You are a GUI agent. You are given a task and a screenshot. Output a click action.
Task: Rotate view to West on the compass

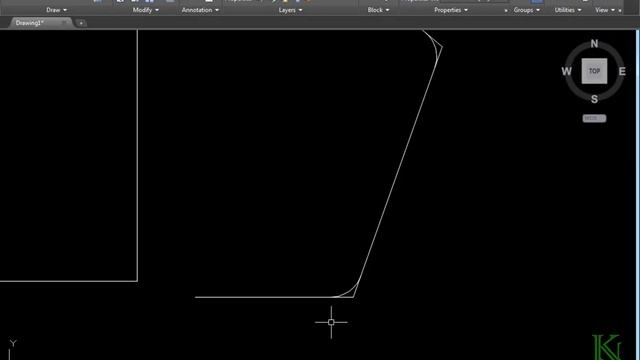point(567,71)
